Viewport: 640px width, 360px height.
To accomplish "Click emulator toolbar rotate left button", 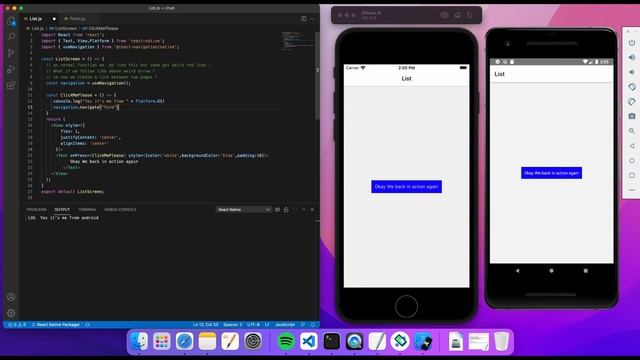I will tap(632, 87).
